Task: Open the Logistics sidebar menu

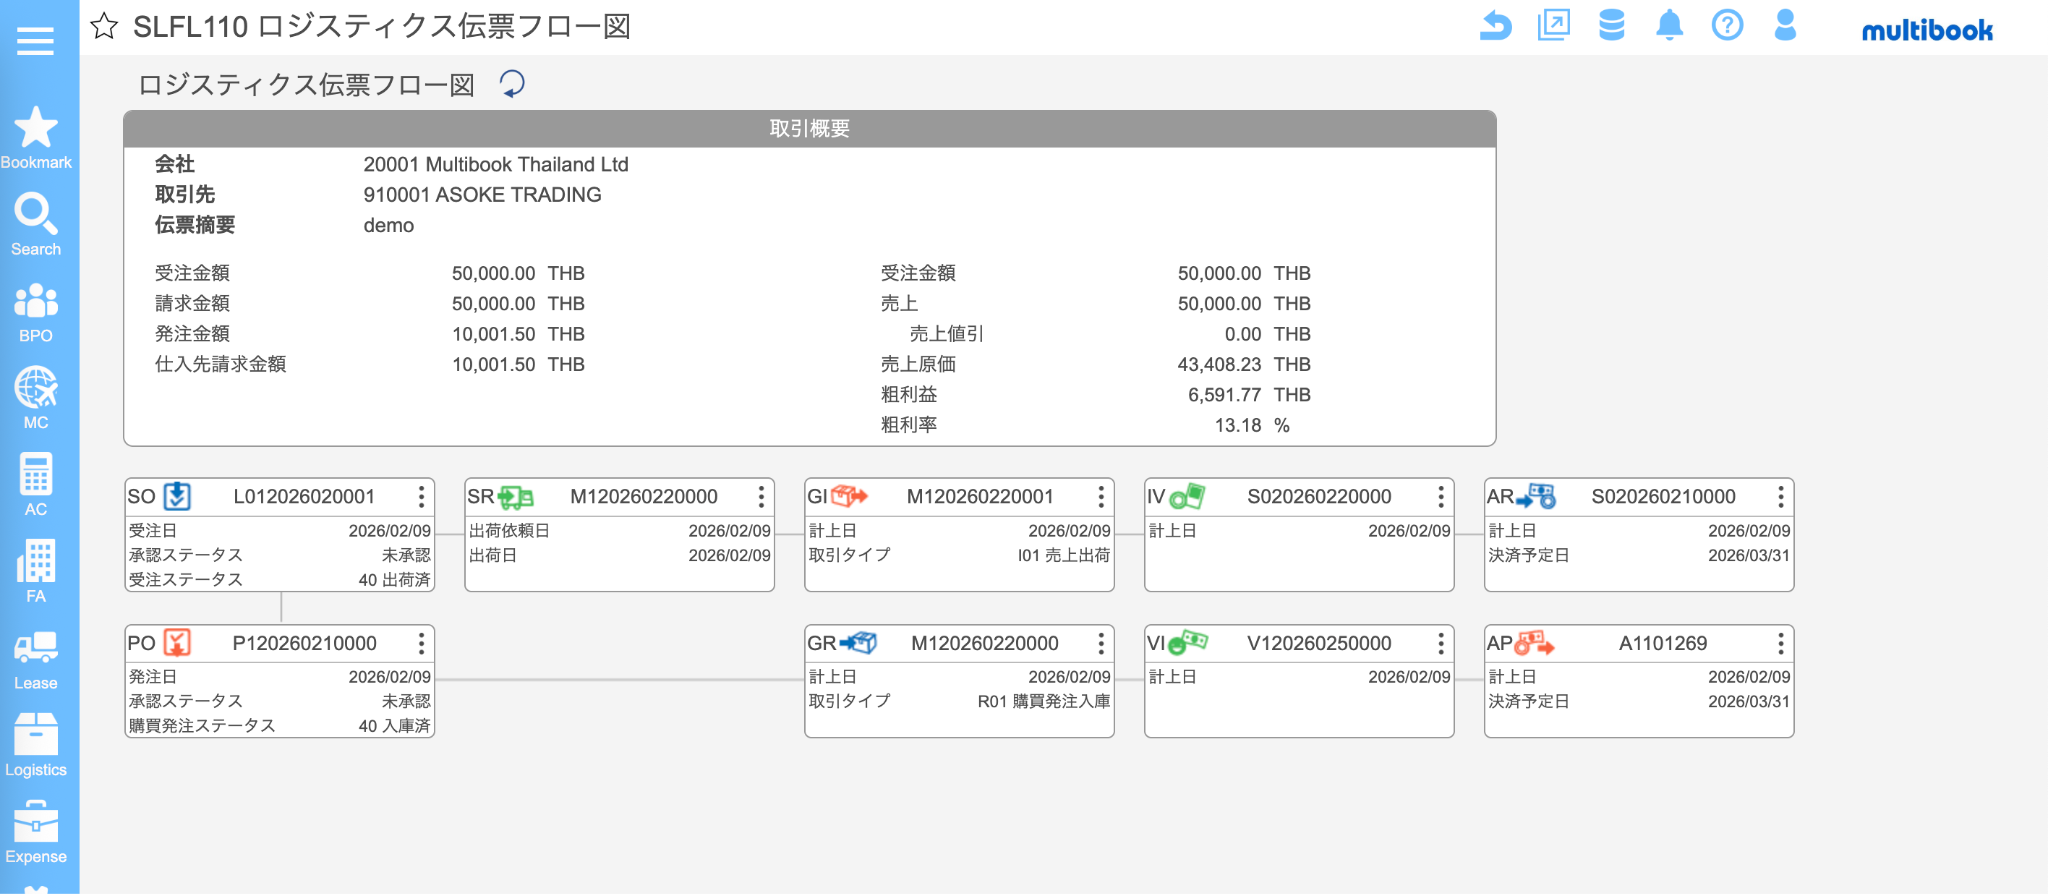Action: click(x=36, y=746)
